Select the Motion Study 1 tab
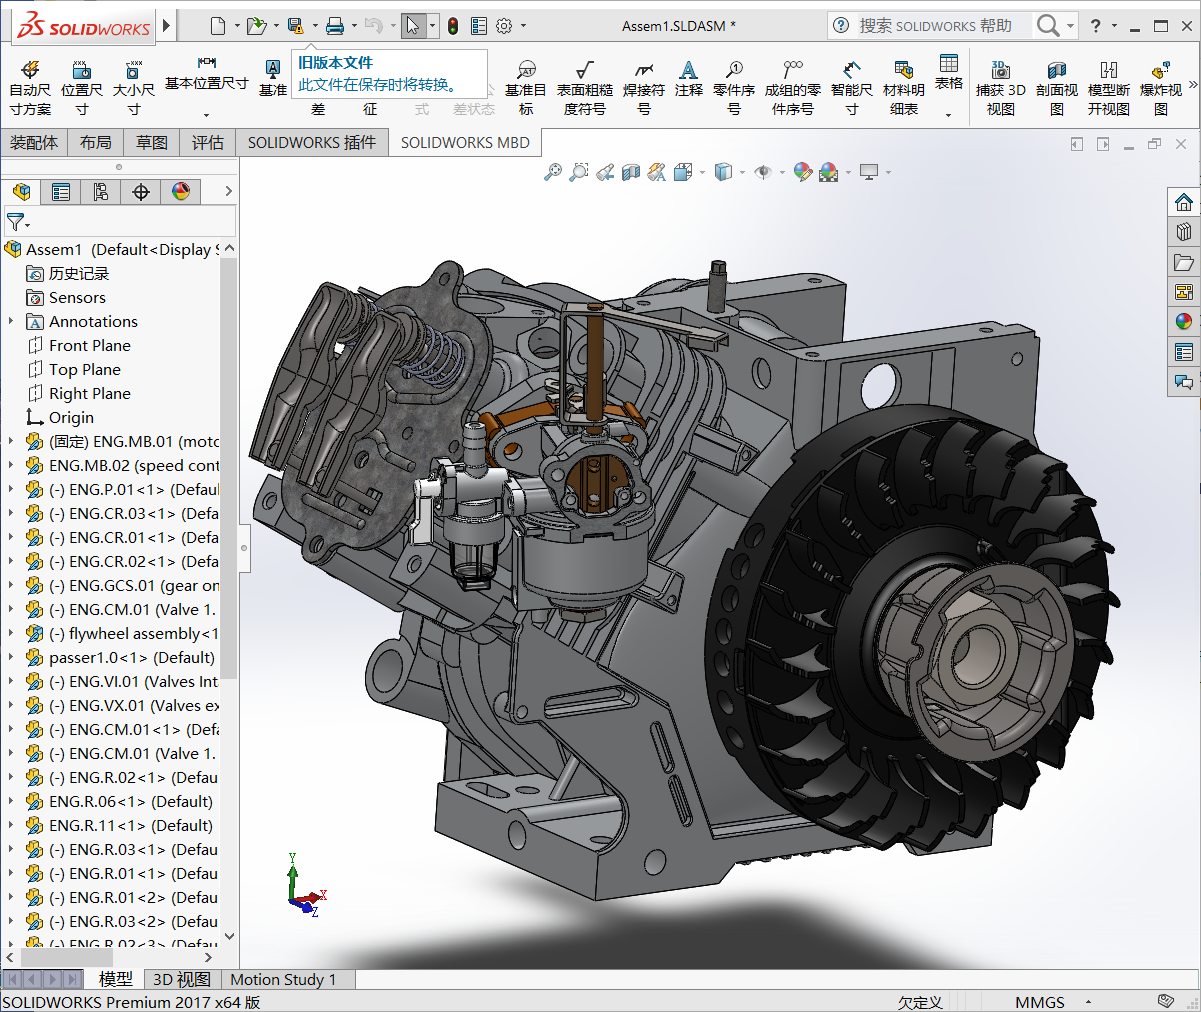The width and height of the screenshot is (1201, 1012). (x=283, y=979)
